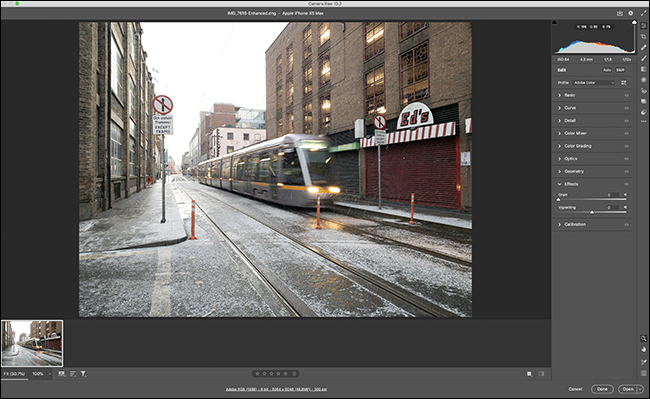Toggle visibility eye for Effects panel
650x399 pixels.
pos(626,184)
